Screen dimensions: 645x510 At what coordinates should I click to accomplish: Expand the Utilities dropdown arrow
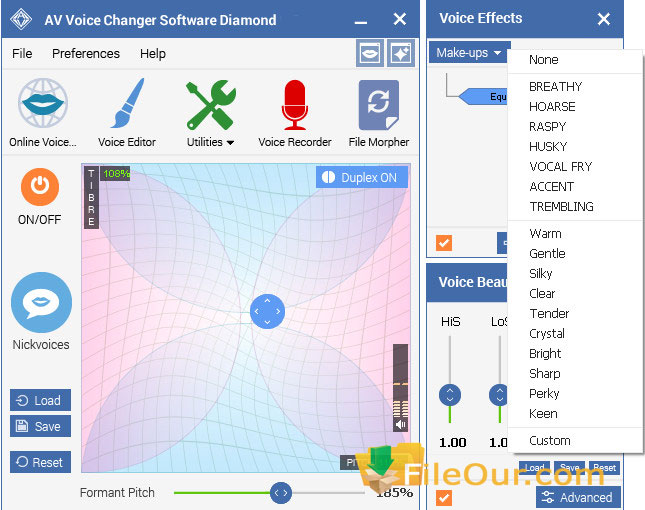(230, 143)
